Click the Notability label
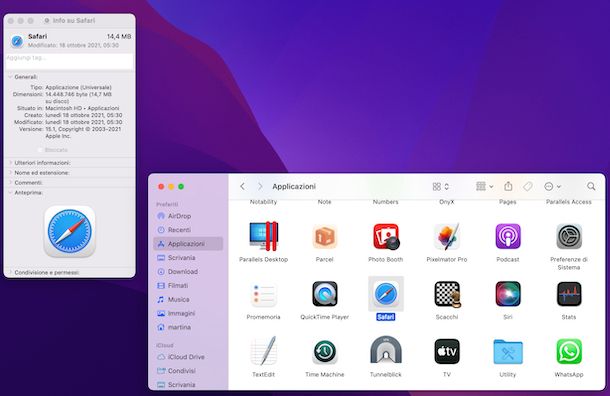 (263, 202)
